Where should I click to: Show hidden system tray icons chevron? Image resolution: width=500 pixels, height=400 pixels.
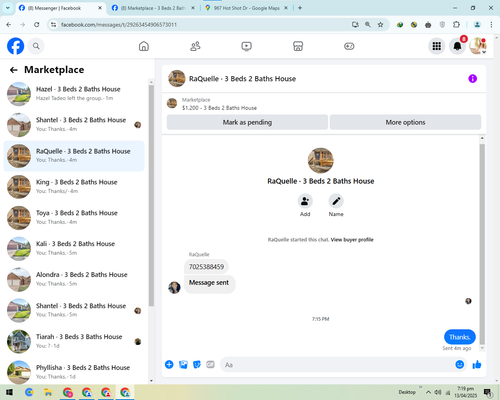(x=428, y=392)
